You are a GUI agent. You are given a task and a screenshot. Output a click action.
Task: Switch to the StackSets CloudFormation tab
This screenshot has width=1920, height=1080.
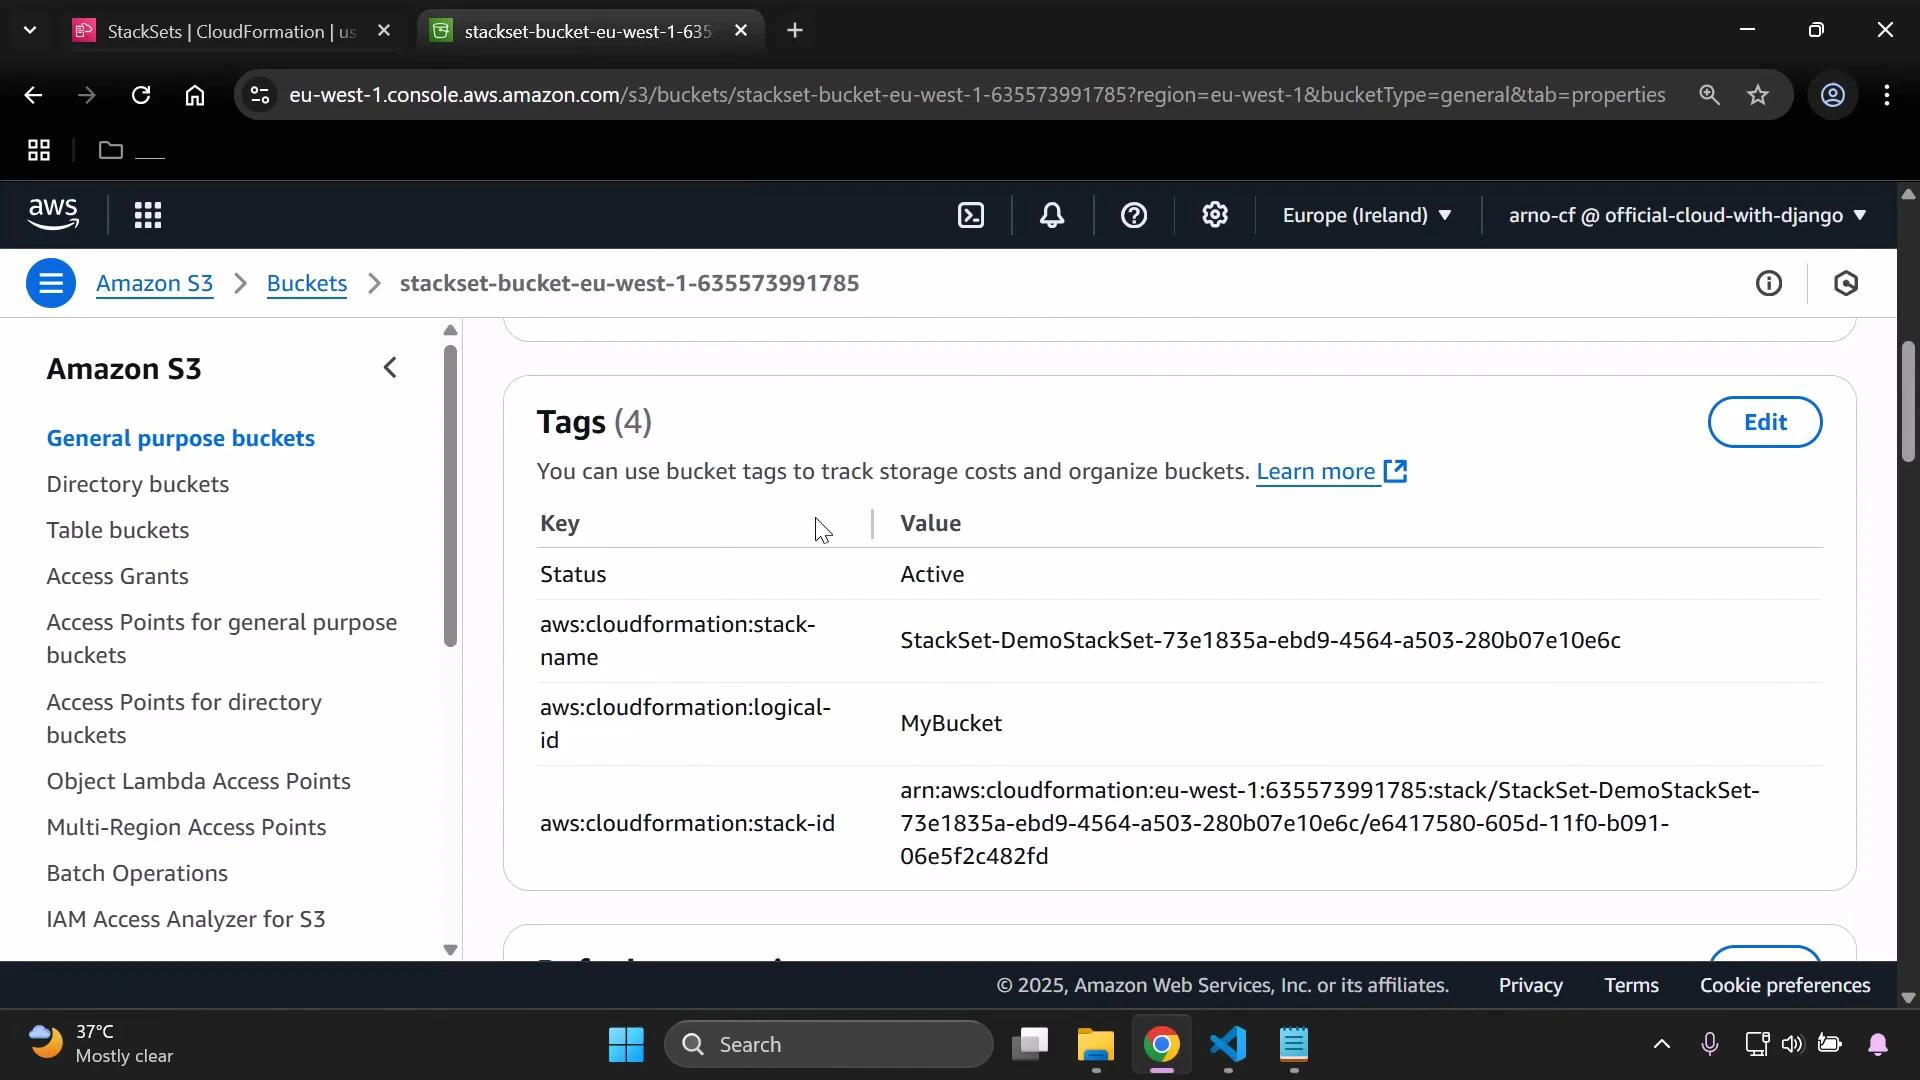[x=210, y=30]
